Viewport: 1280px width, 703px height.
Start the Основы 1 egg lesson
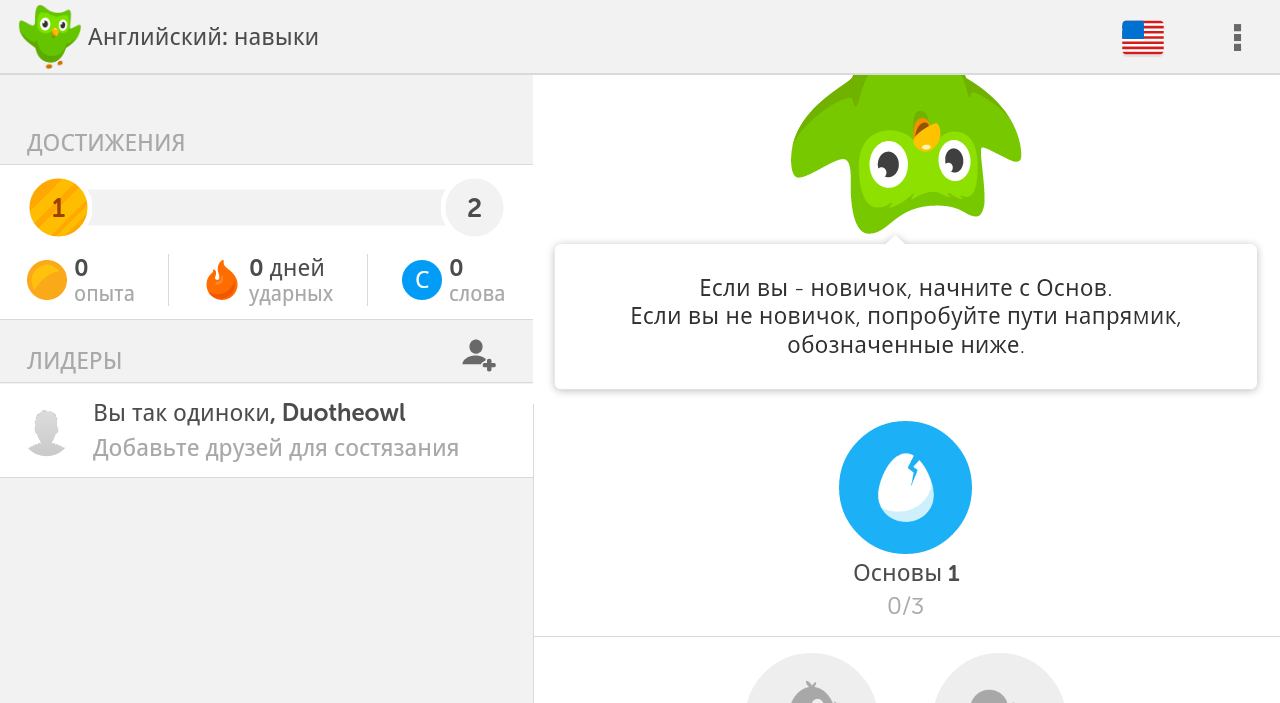(x=905, y=487)
